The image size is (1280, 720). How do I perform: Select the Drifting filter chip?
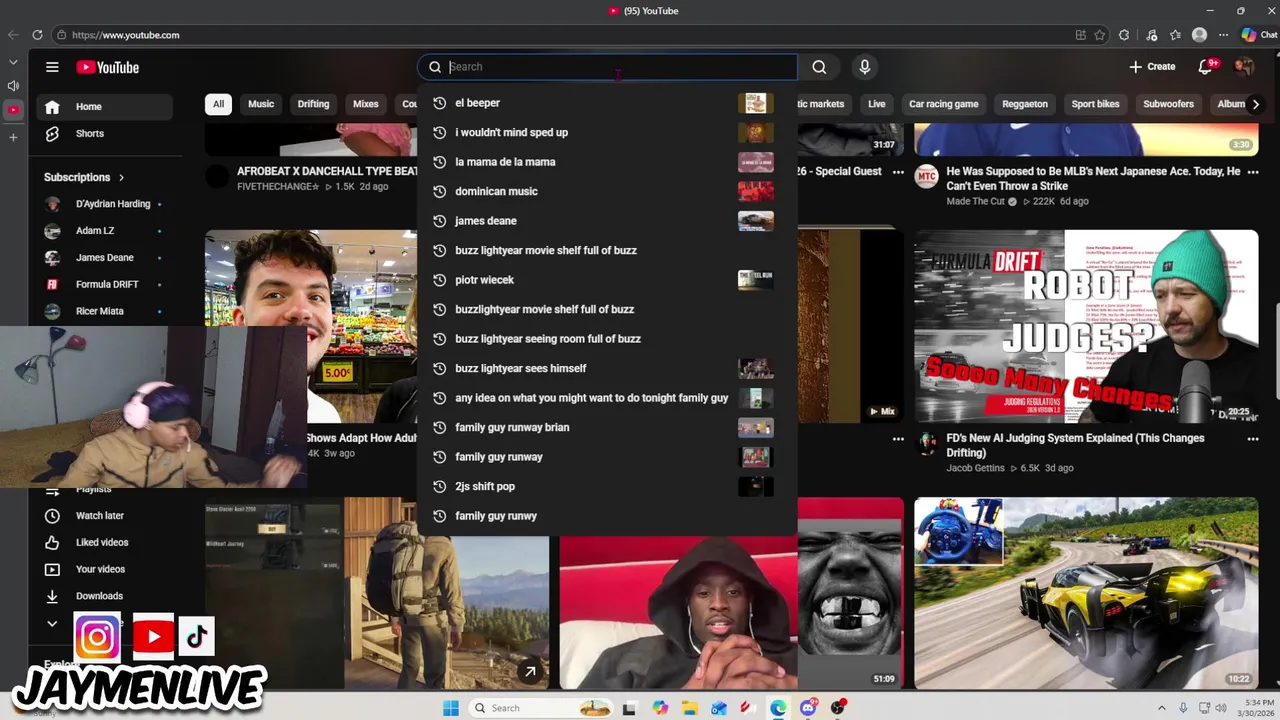coord(313,104)
